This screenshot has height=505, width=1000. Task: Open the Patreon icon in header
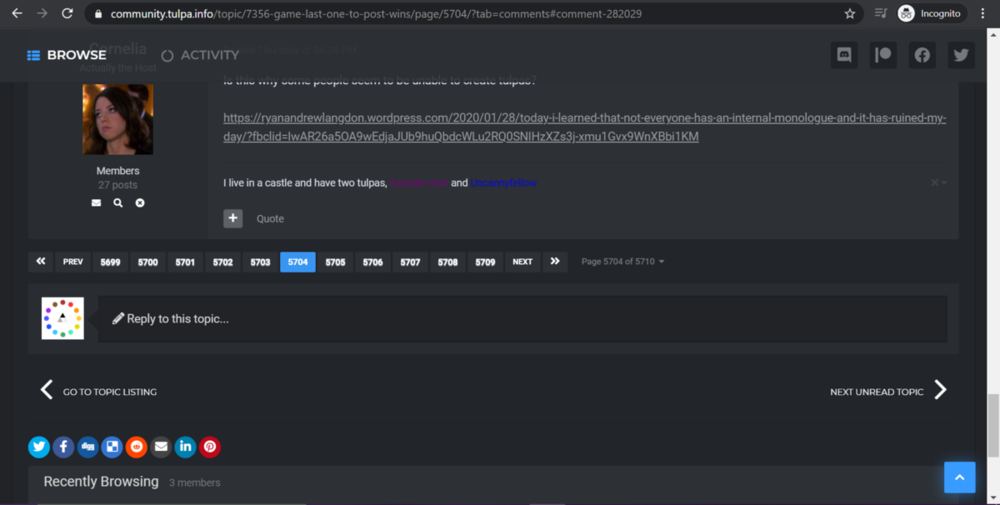click(x=883, y=55)
